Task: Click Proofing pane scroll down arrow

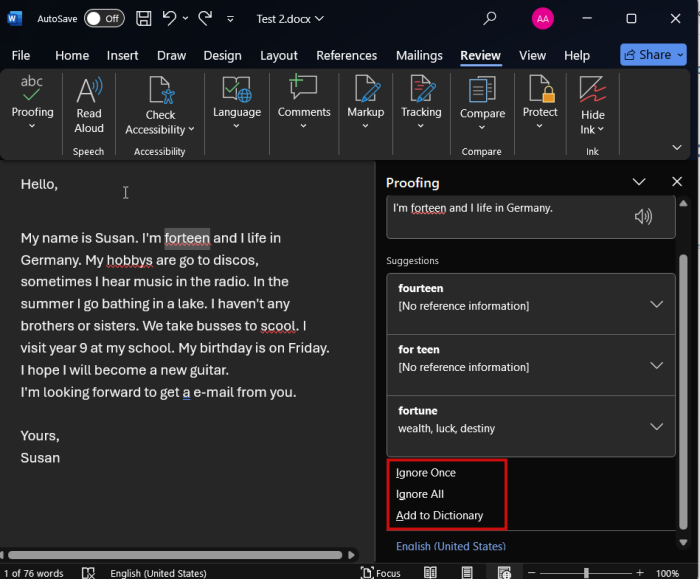Action: [x=683, y=542]
